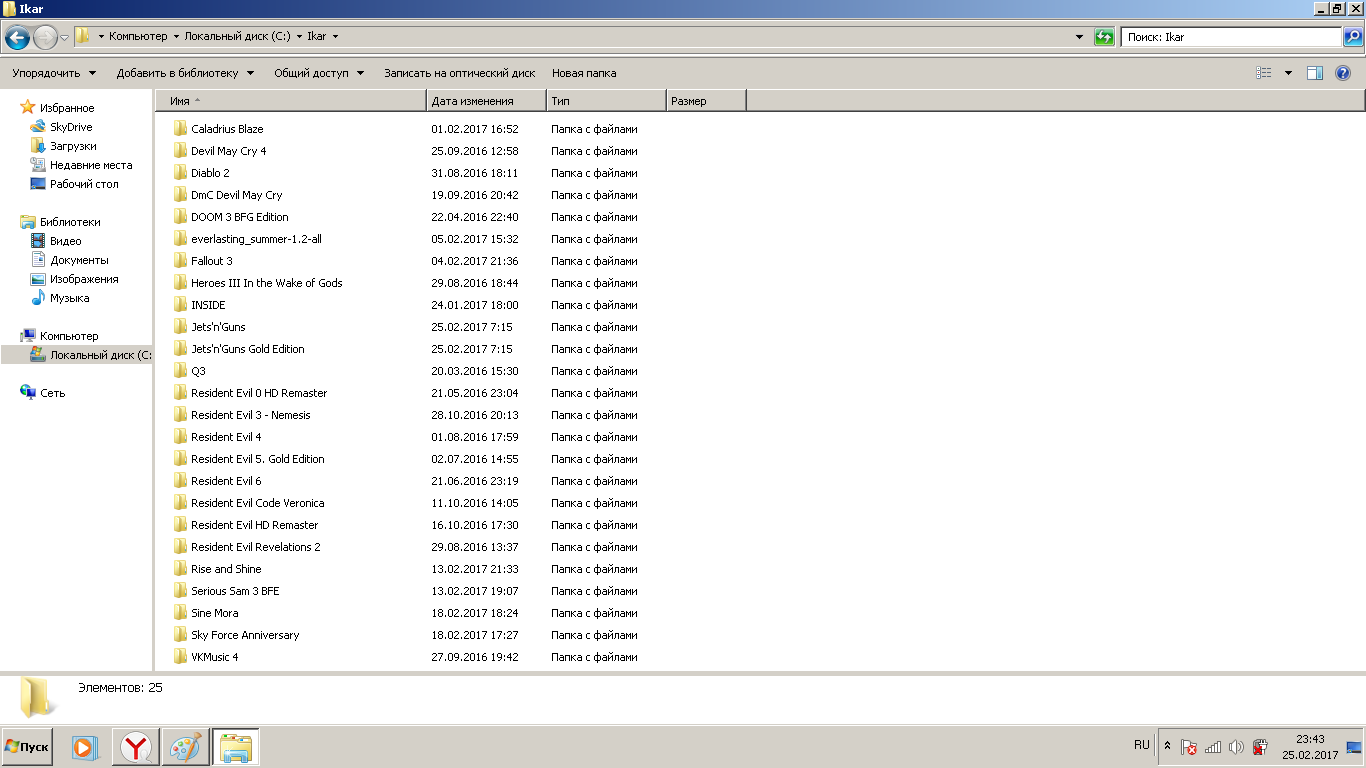Click the refresh icon beside the address bar
Image resolution: width=1366 pixels, height=768 pixels.
1104,37
